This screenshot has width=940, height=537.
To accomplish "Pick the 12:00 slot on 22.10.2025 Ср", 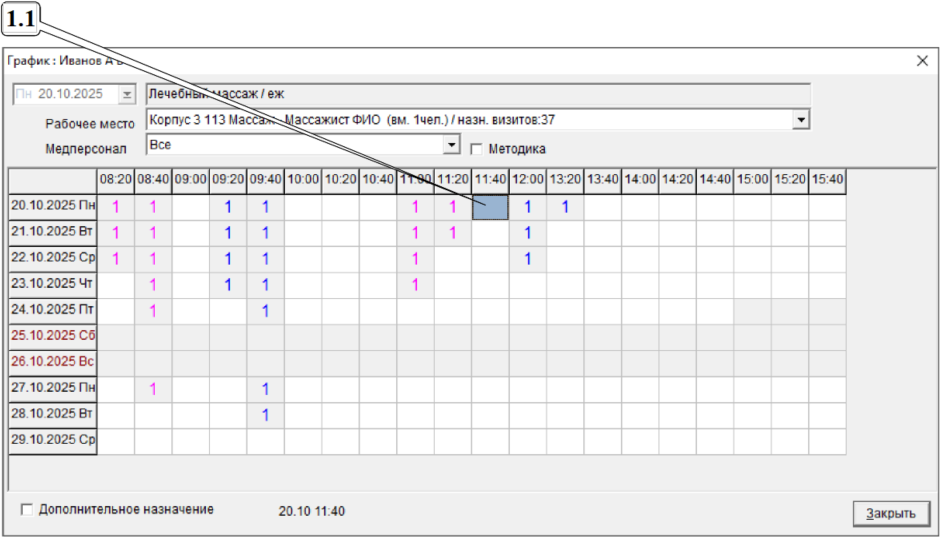I will 527,259.
